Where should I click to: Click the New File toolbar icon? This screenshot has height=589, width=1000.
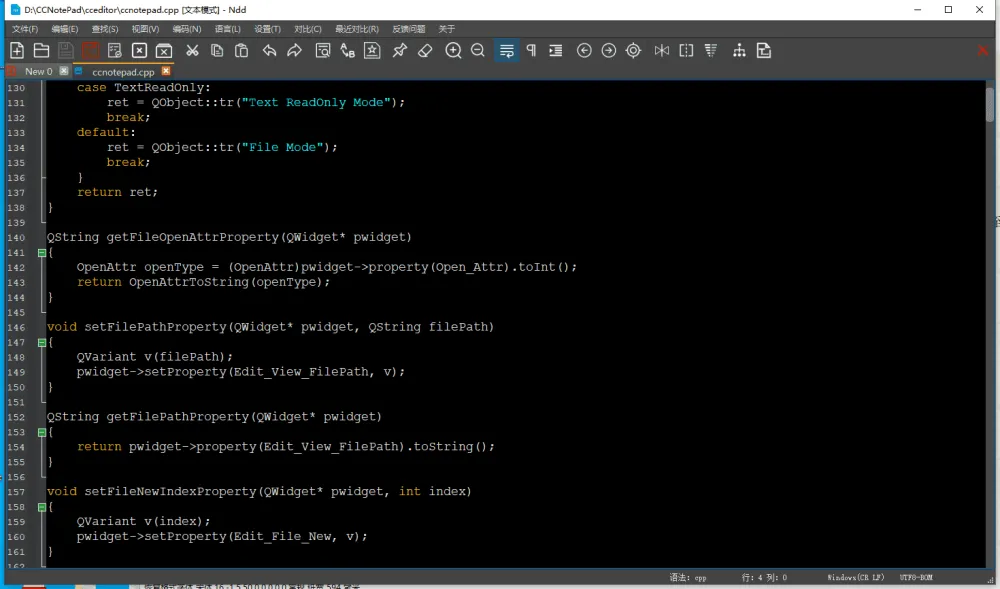tap(17, 50)
